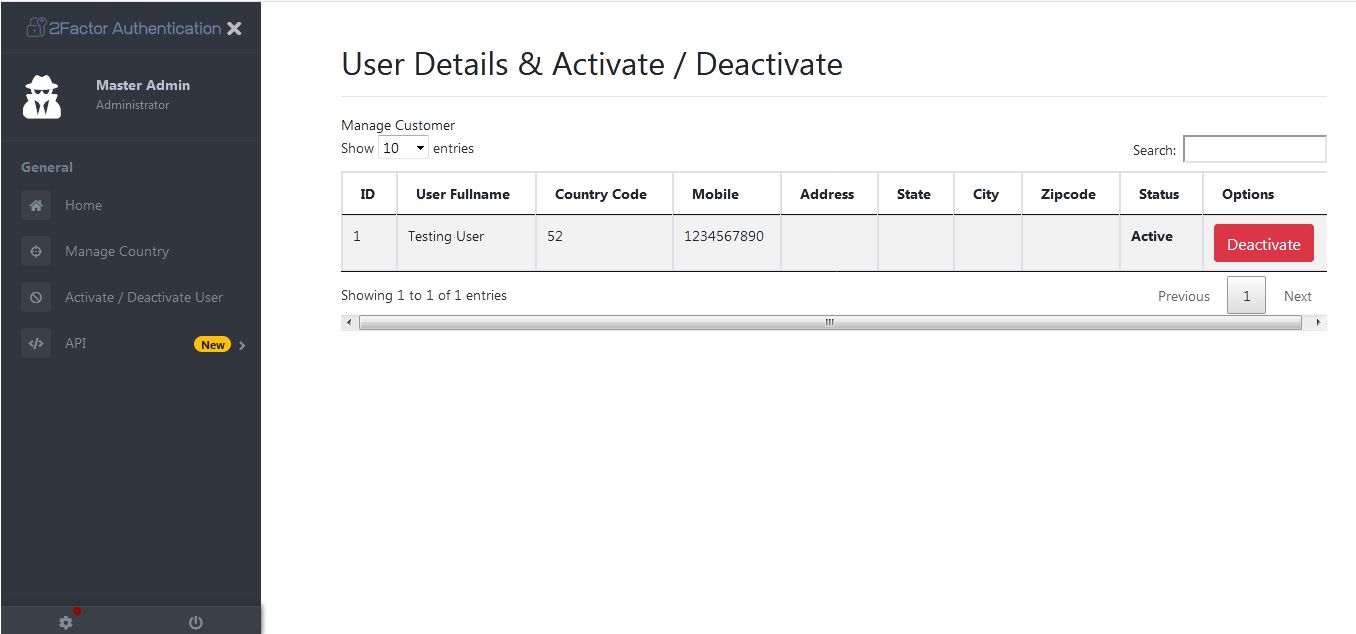
Task: Open the Show entries dropdown
Action: [x=403, y=148]
